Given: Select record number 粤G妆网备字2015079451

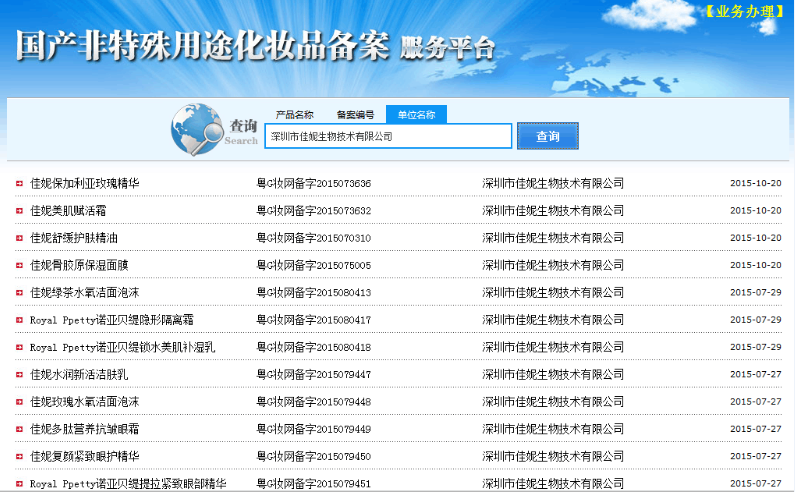Looking at the screenshot, I should click(x=314, y=484).
